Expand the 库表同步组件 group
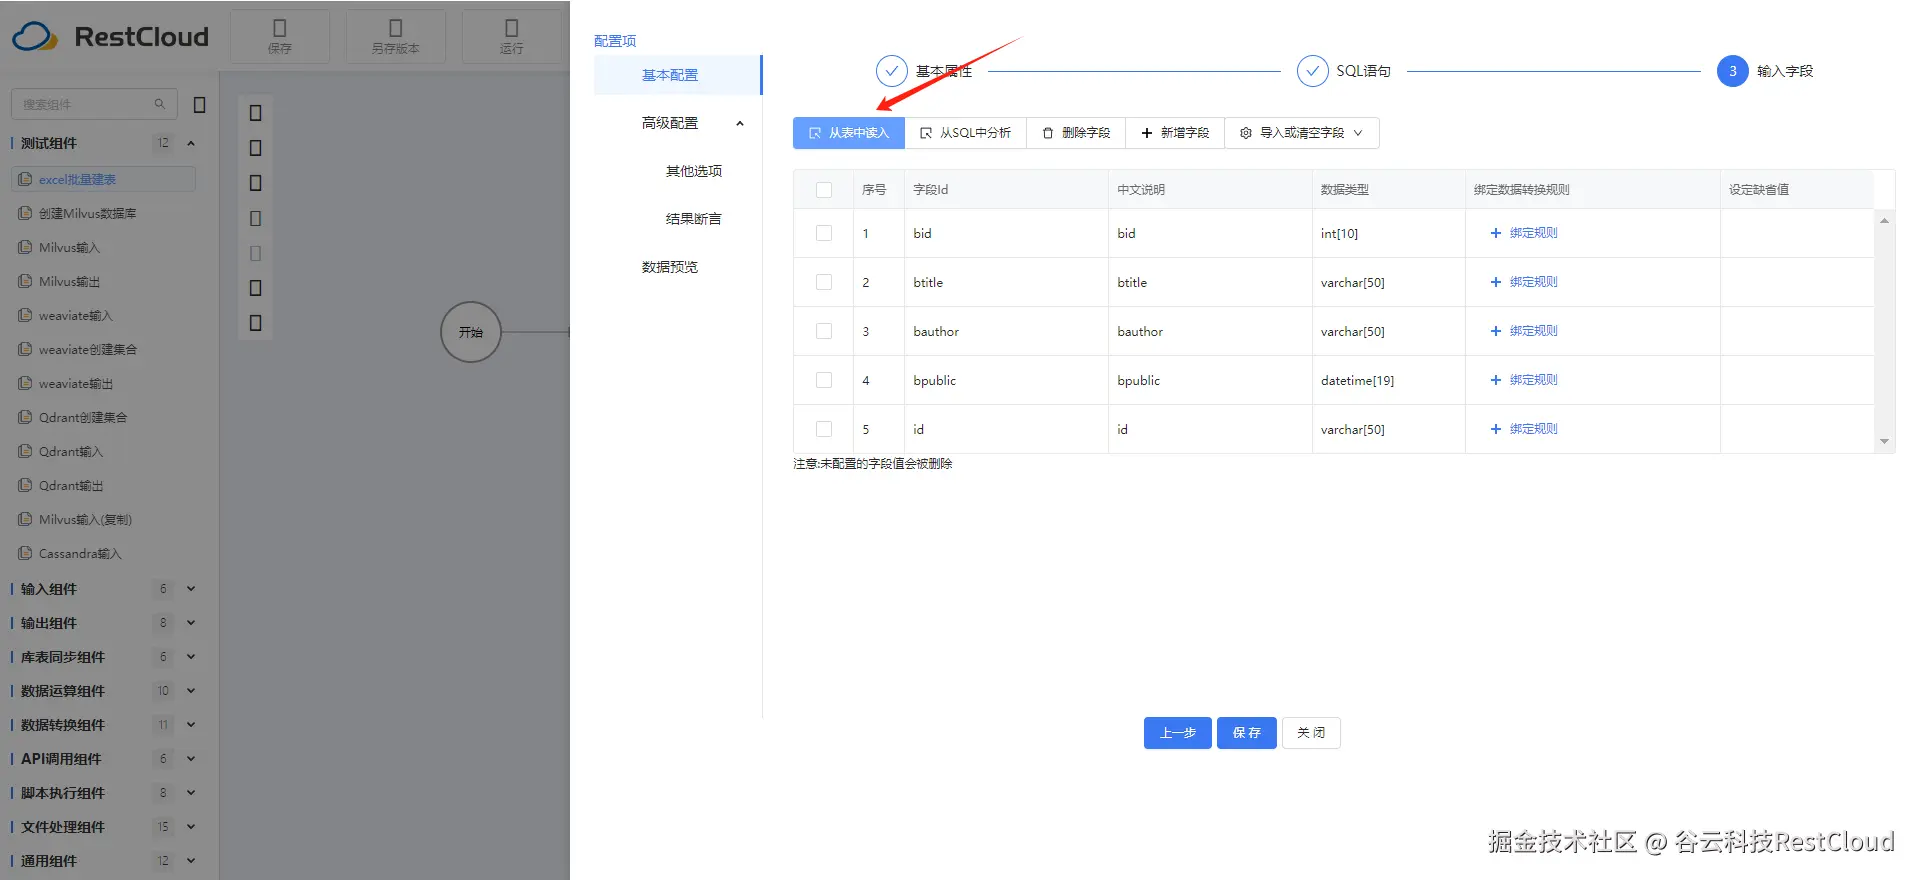1920x880 pixels. coord(191,657)
